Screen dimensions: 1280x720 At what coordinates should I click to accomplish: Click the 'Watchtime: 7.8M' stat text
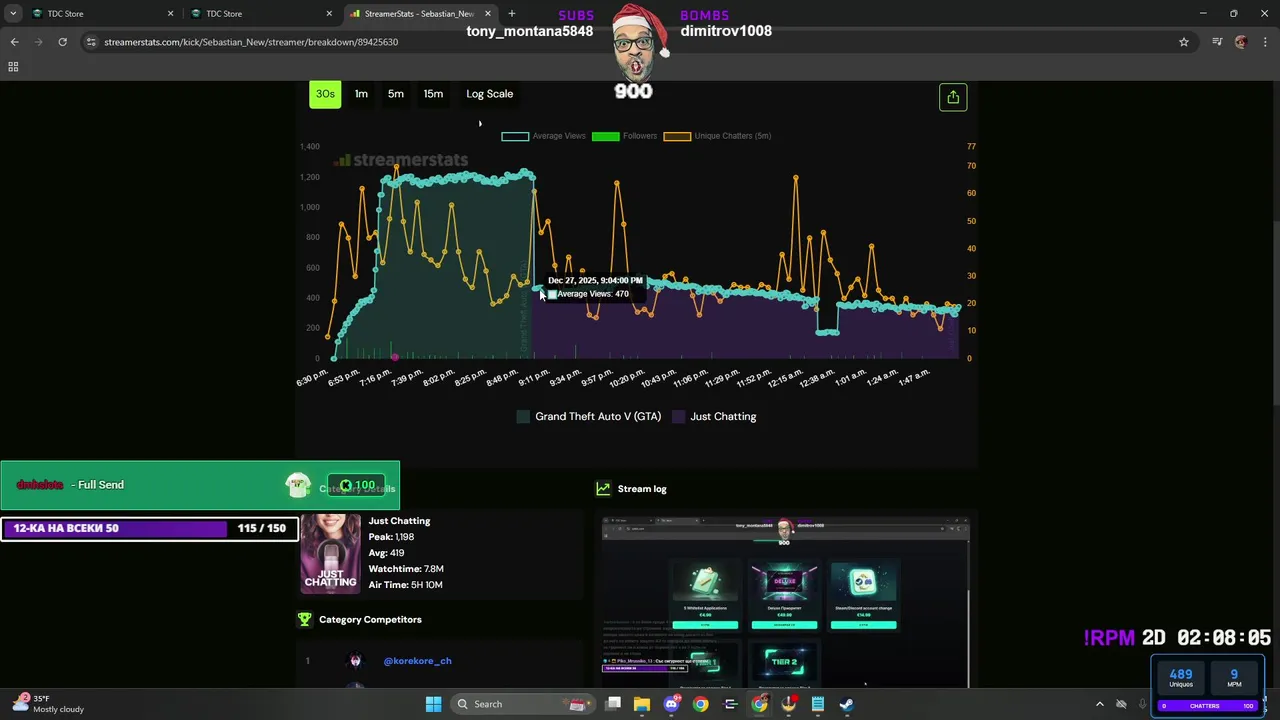point(406,569)
